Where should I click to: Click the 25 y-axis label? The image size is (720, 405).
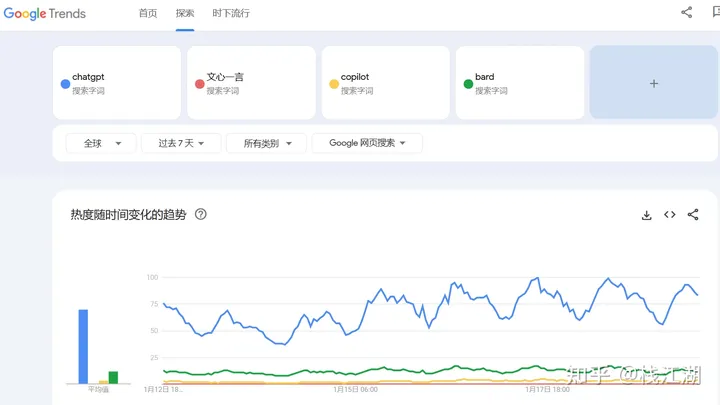pyautogui.click(x=154, y=357)
